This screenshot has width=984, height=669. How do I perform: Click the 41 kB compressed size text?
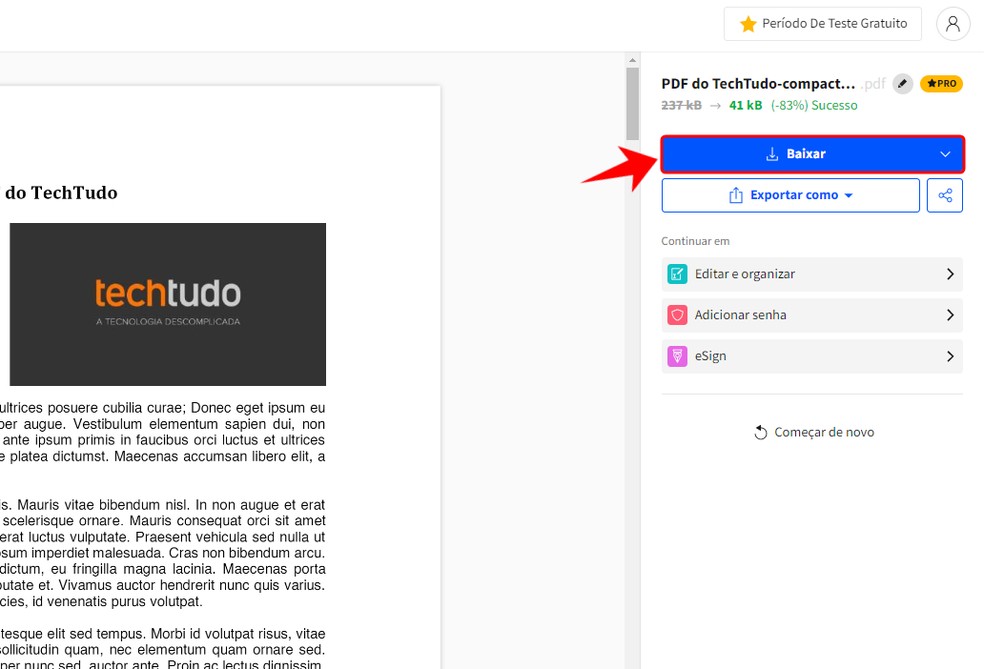tap(746, 105)
